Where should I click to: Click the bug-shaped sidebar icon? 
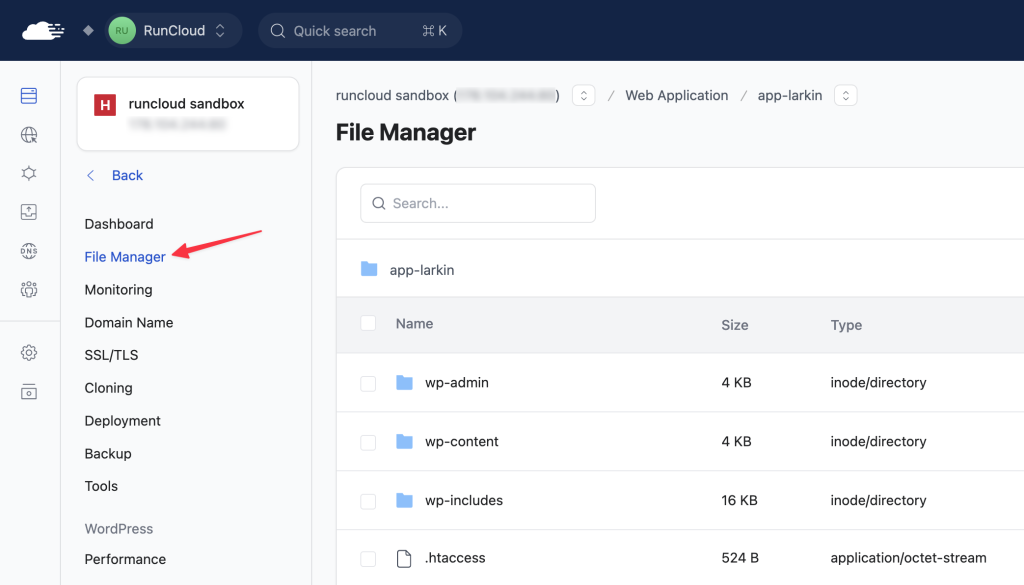(29, 173)
